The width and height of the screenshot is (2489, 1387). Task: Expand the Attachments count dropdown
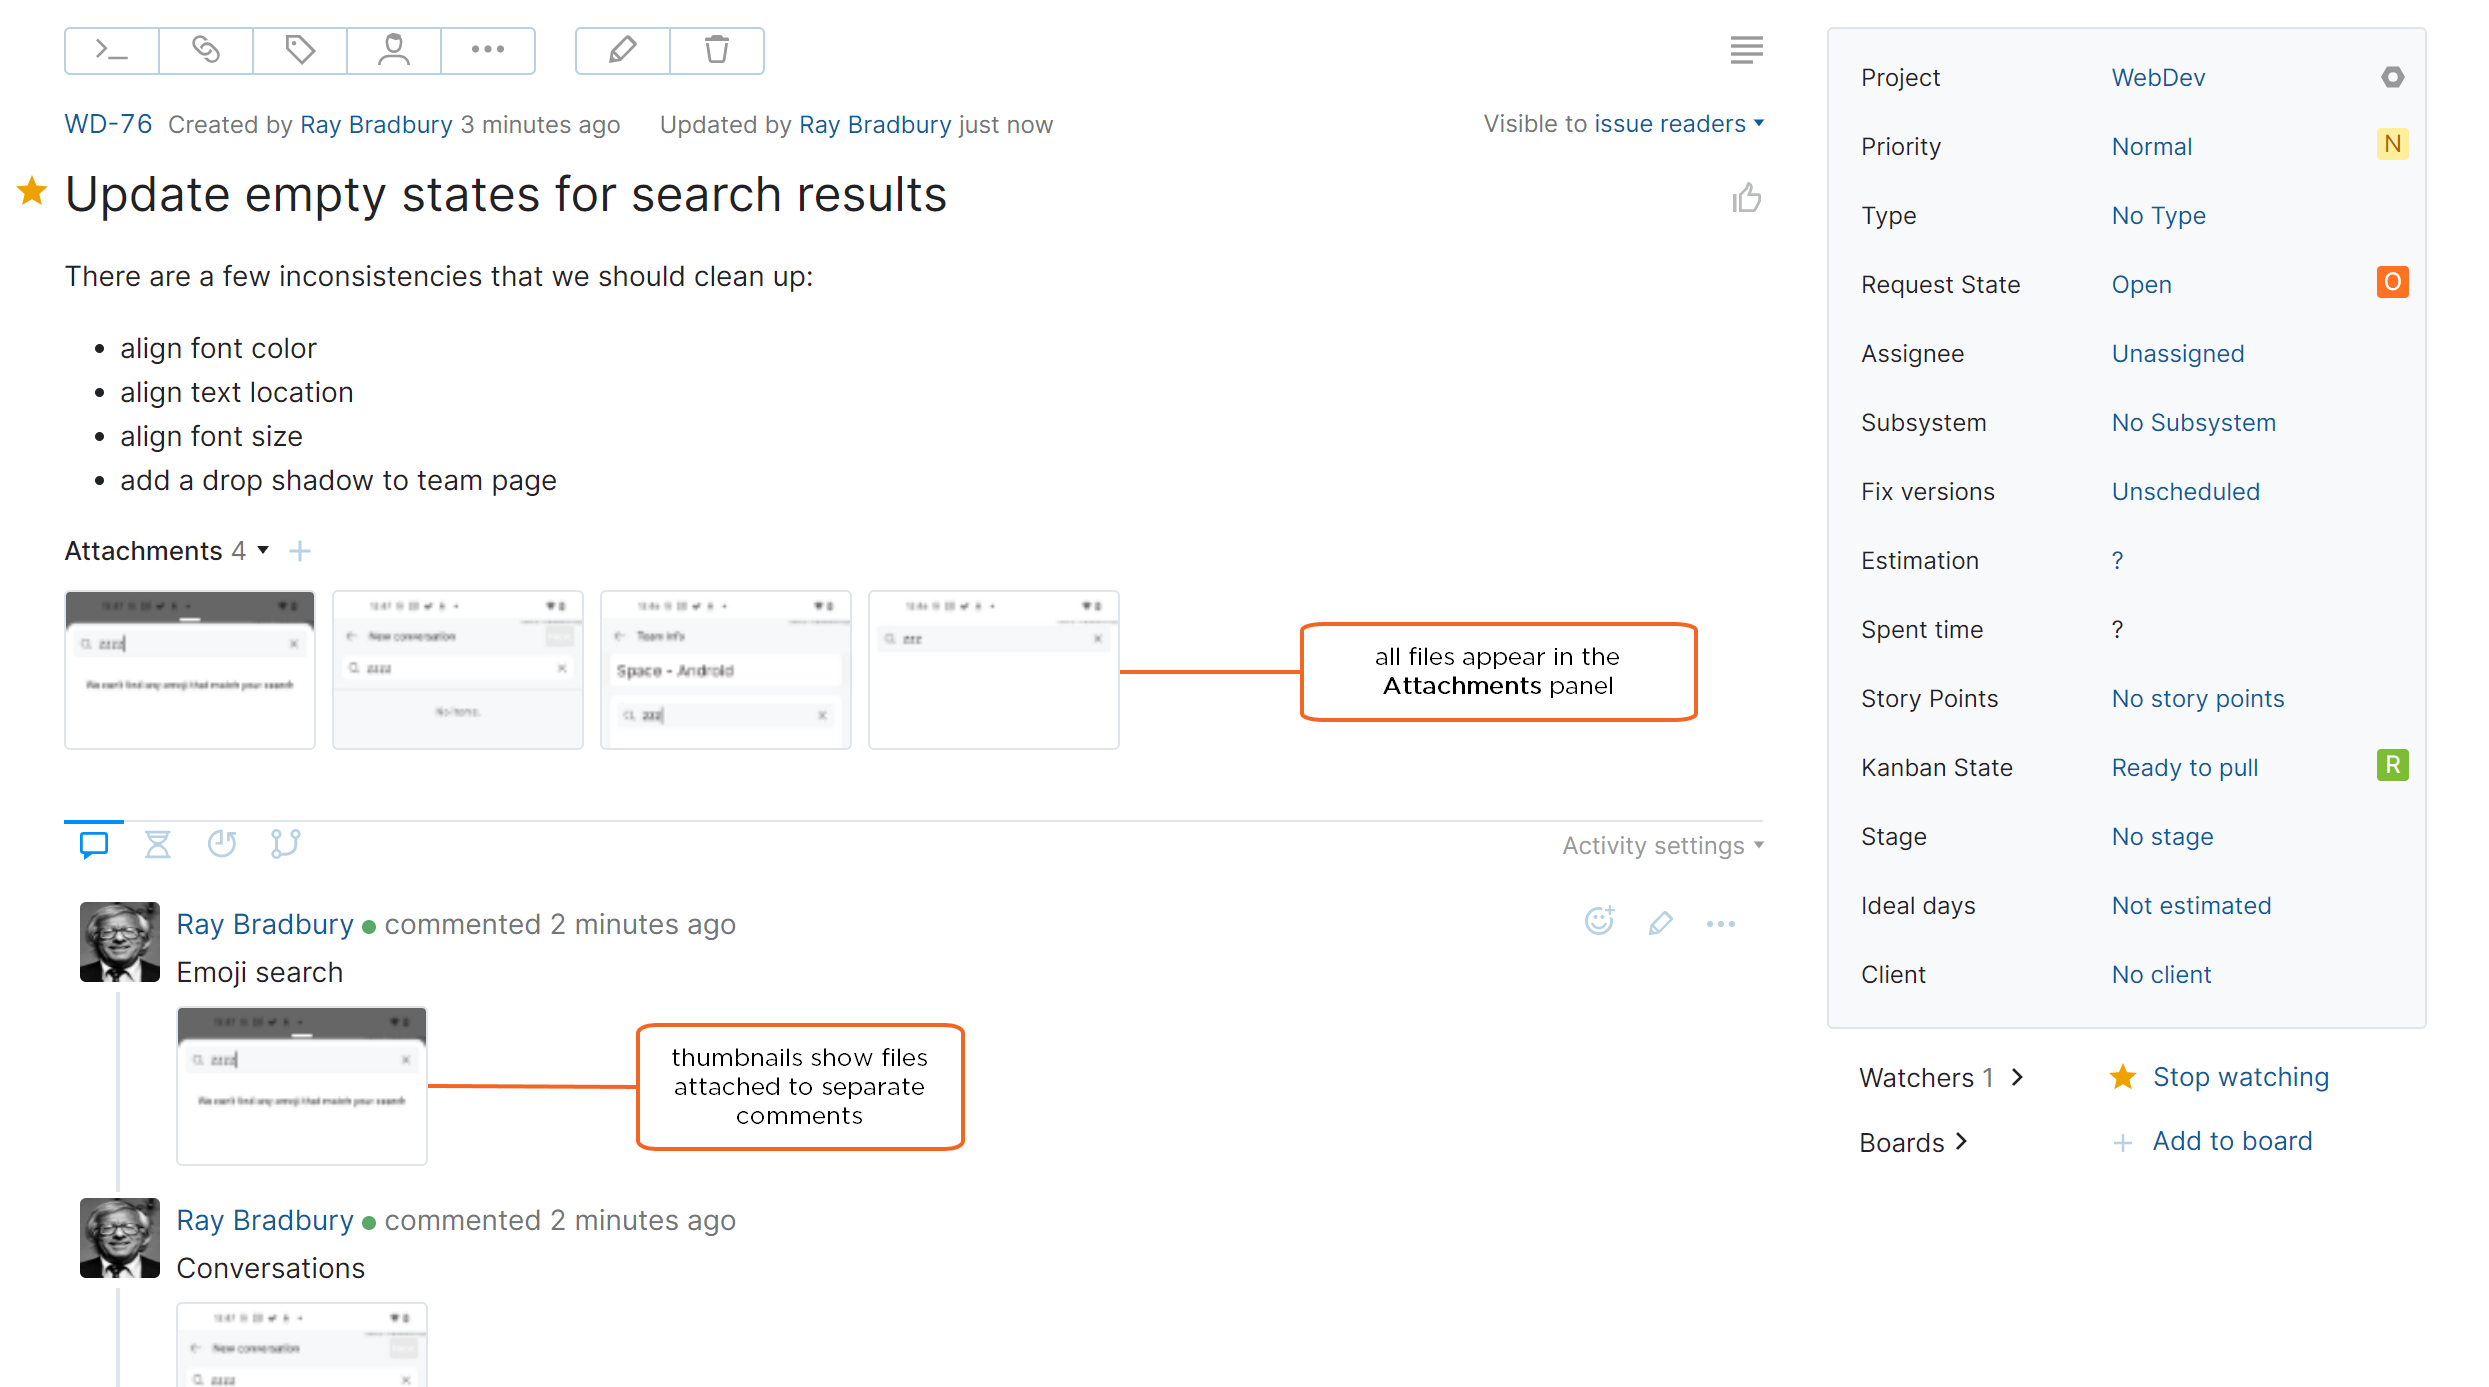(262, 551)
